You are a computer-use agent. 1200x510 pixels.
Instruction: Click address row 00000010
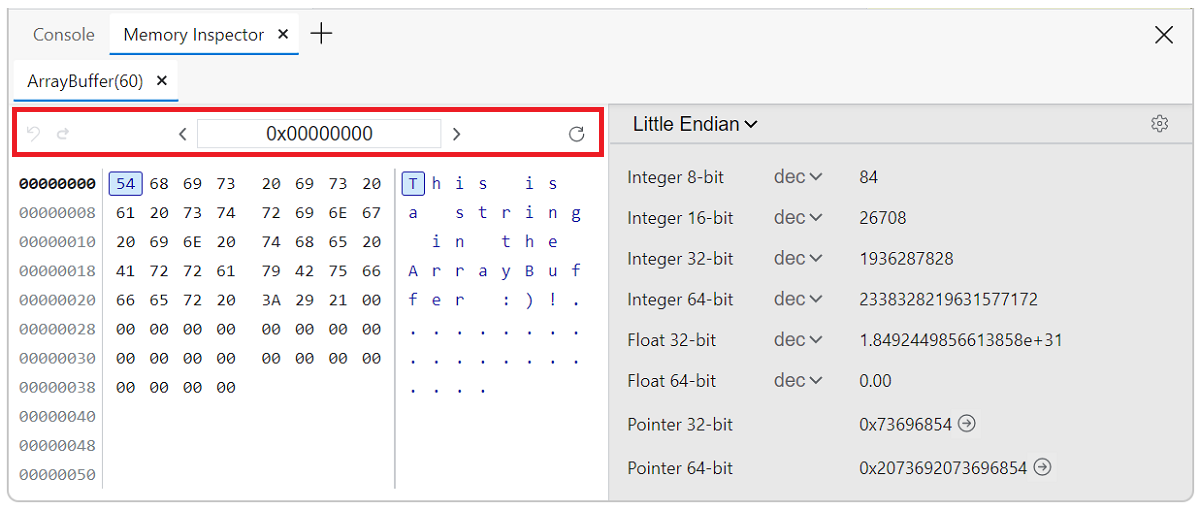pos(57,242)
